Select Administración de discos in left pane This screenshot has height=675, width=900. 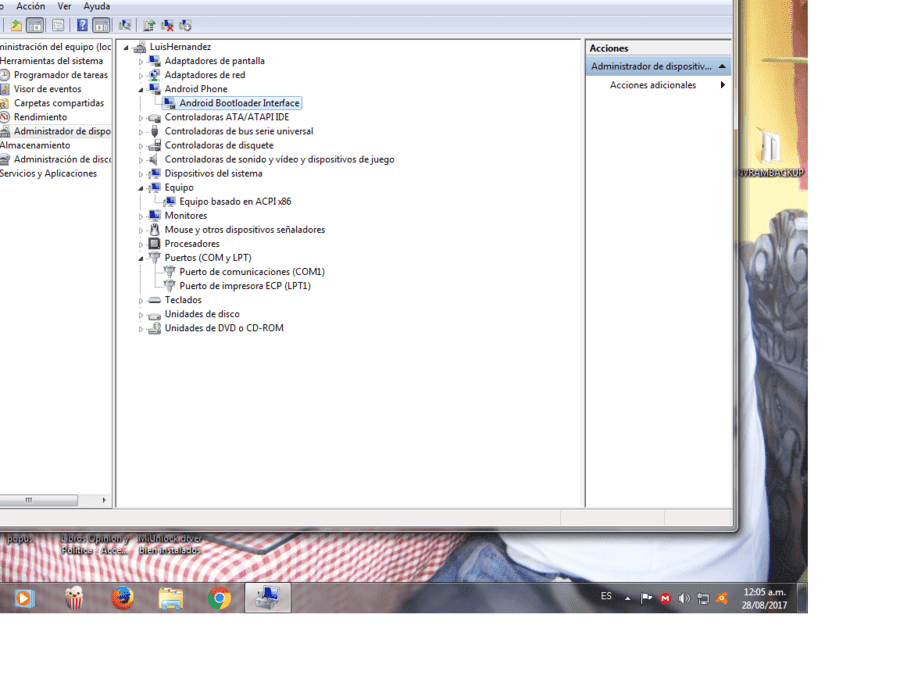tap(63, 160)
